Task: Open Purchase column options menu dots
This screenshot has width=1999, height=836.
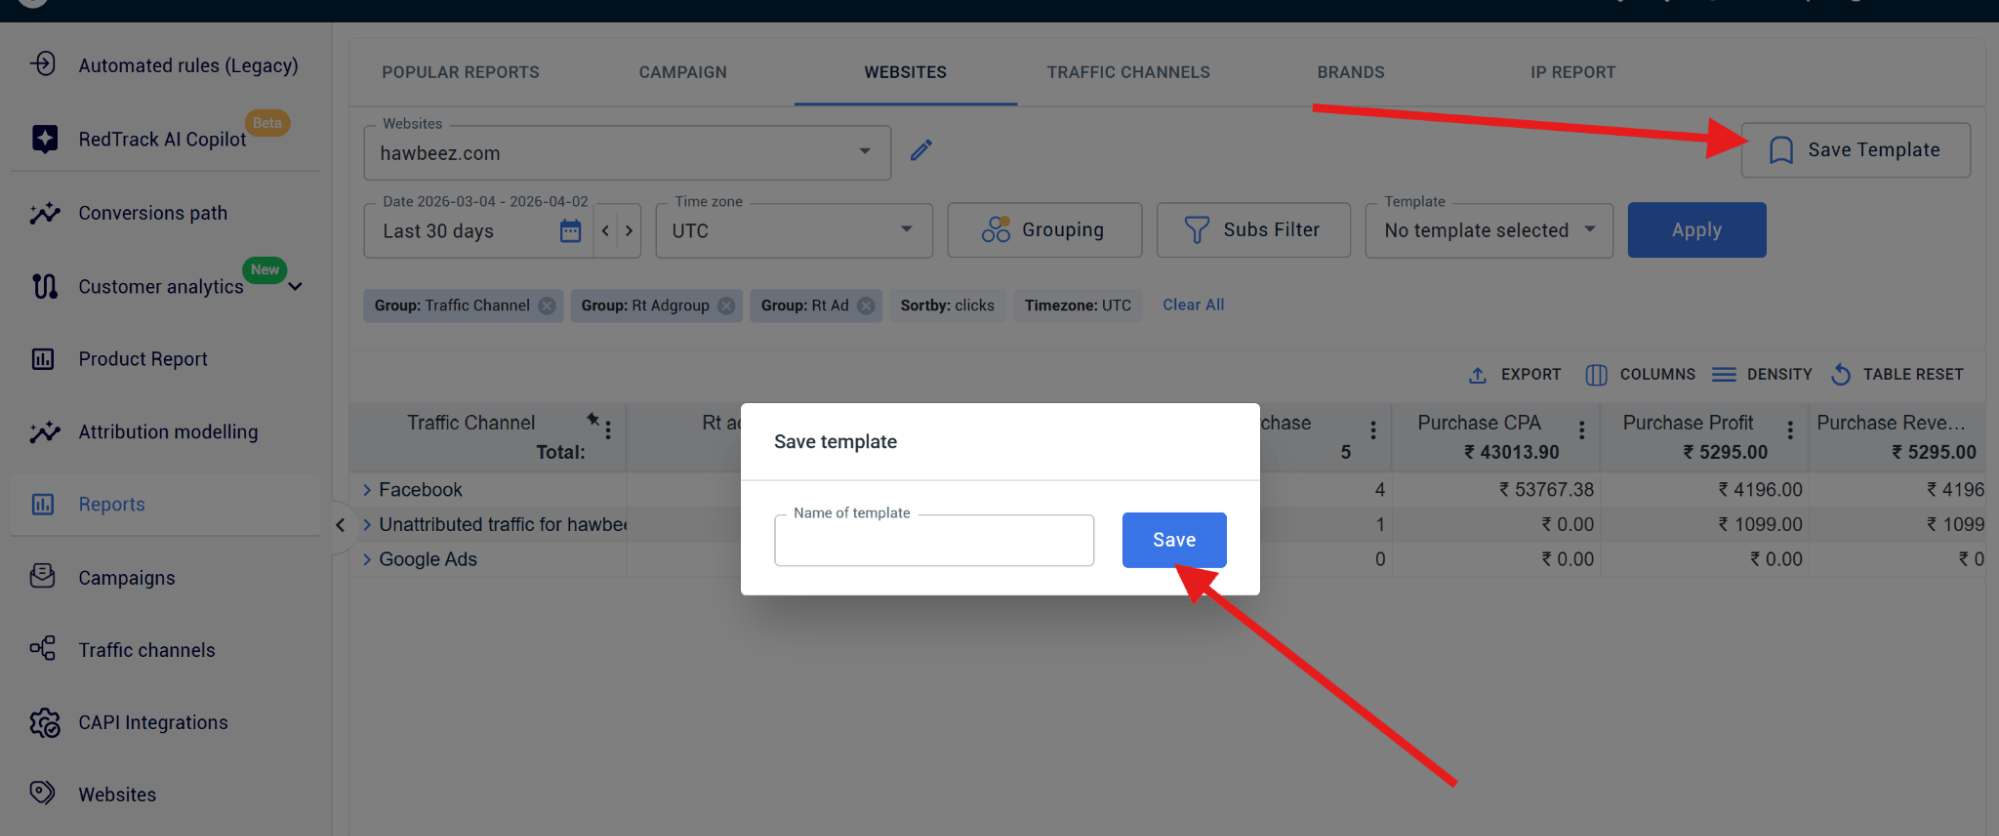Action: pos(1373,430)
